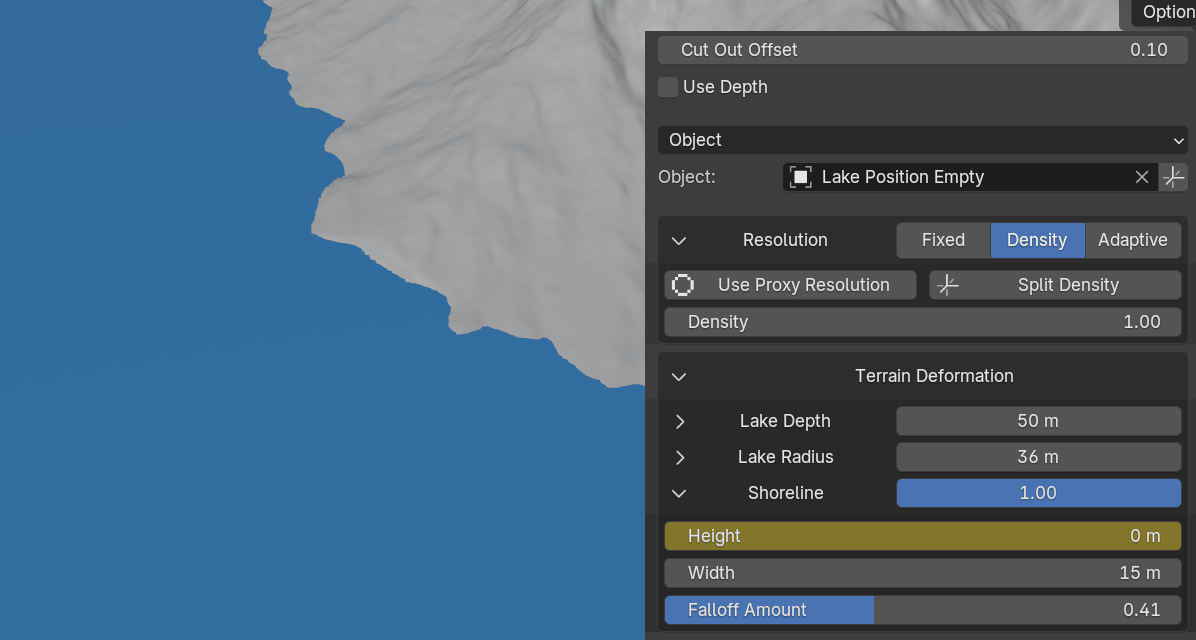Open the Object type dropdown
Viewport: 1196px width, 640px height.
click(x=922, y=140)
